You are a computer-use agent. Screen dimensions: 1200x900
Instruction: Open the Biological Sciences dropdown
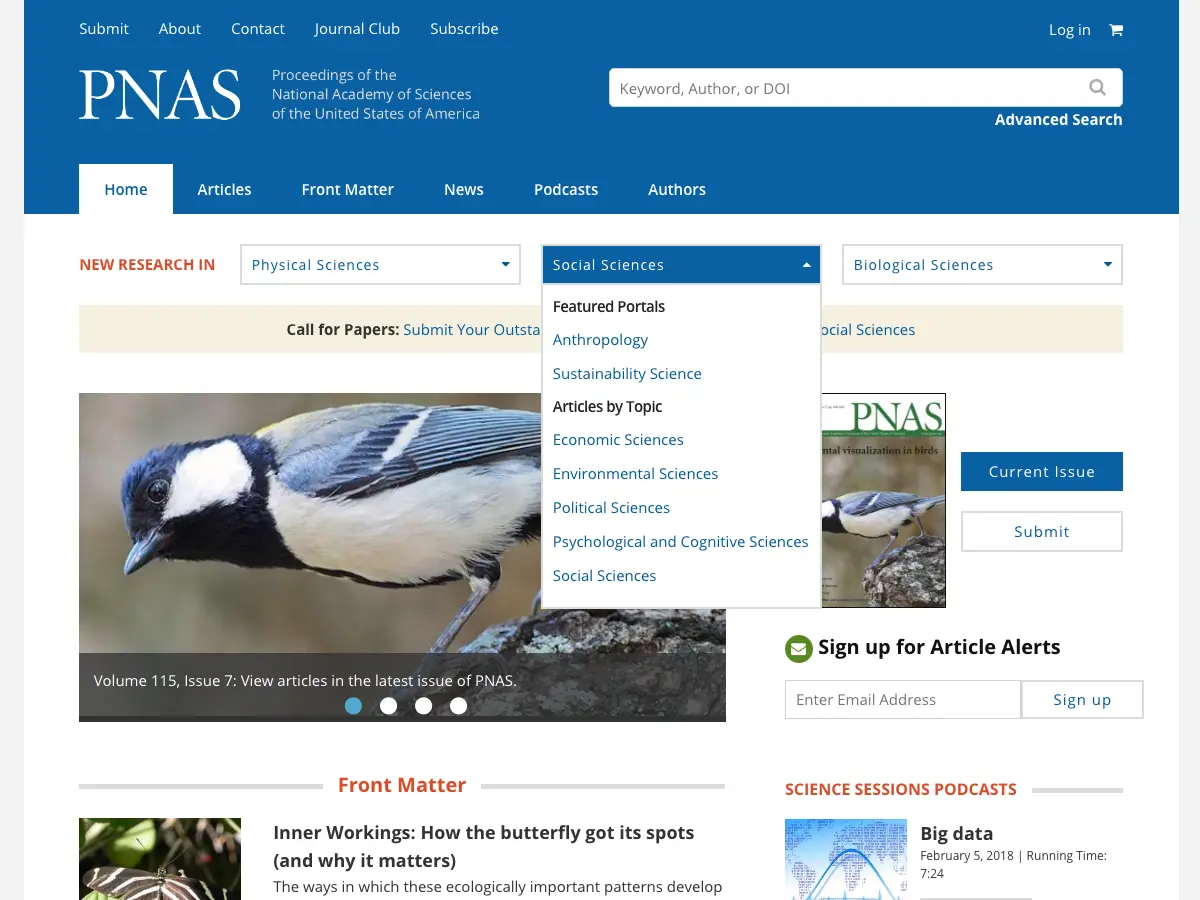[x=982, y=265]
